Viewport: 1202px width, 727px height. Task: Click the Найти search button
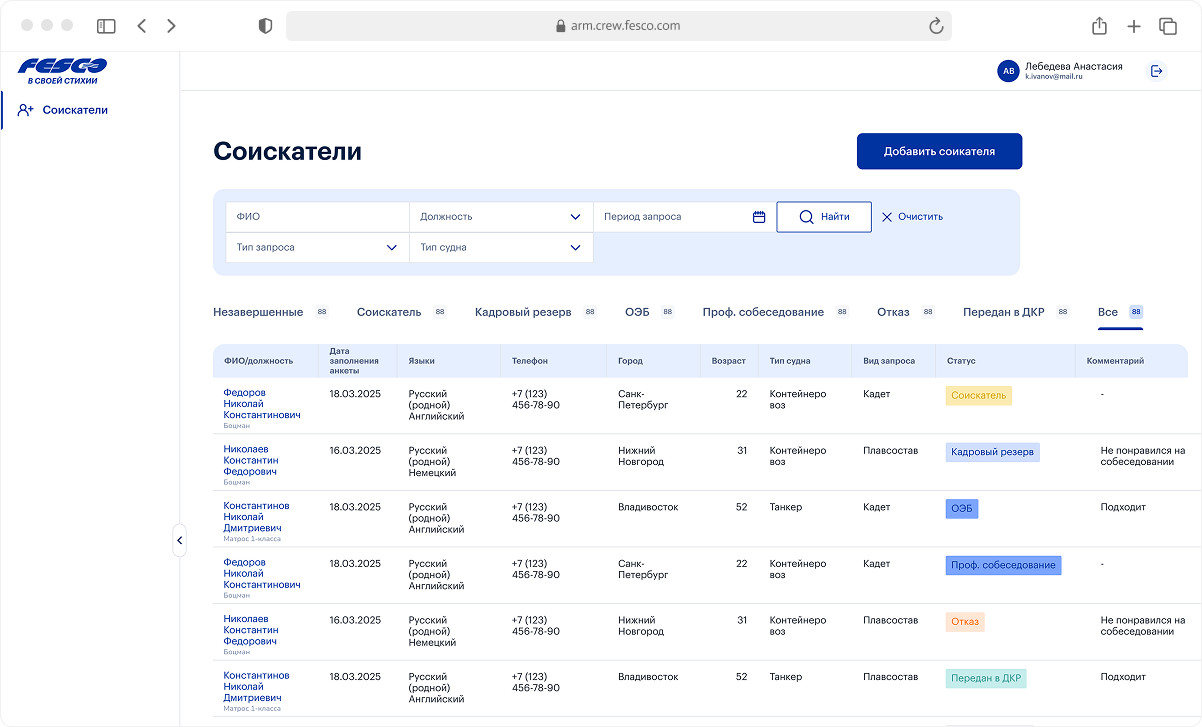click(x=824, y=217)
